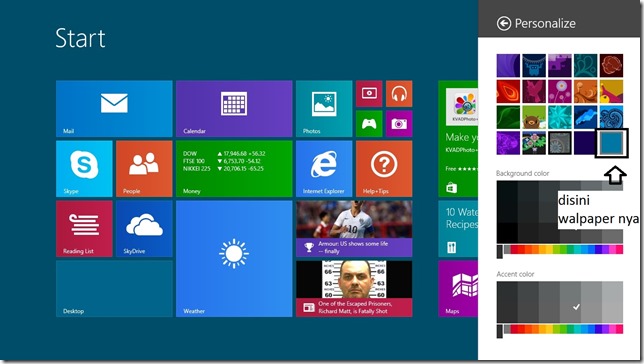Click the Accent color hue slider handle
644x364 pixels.
click(x=499, y=331)
